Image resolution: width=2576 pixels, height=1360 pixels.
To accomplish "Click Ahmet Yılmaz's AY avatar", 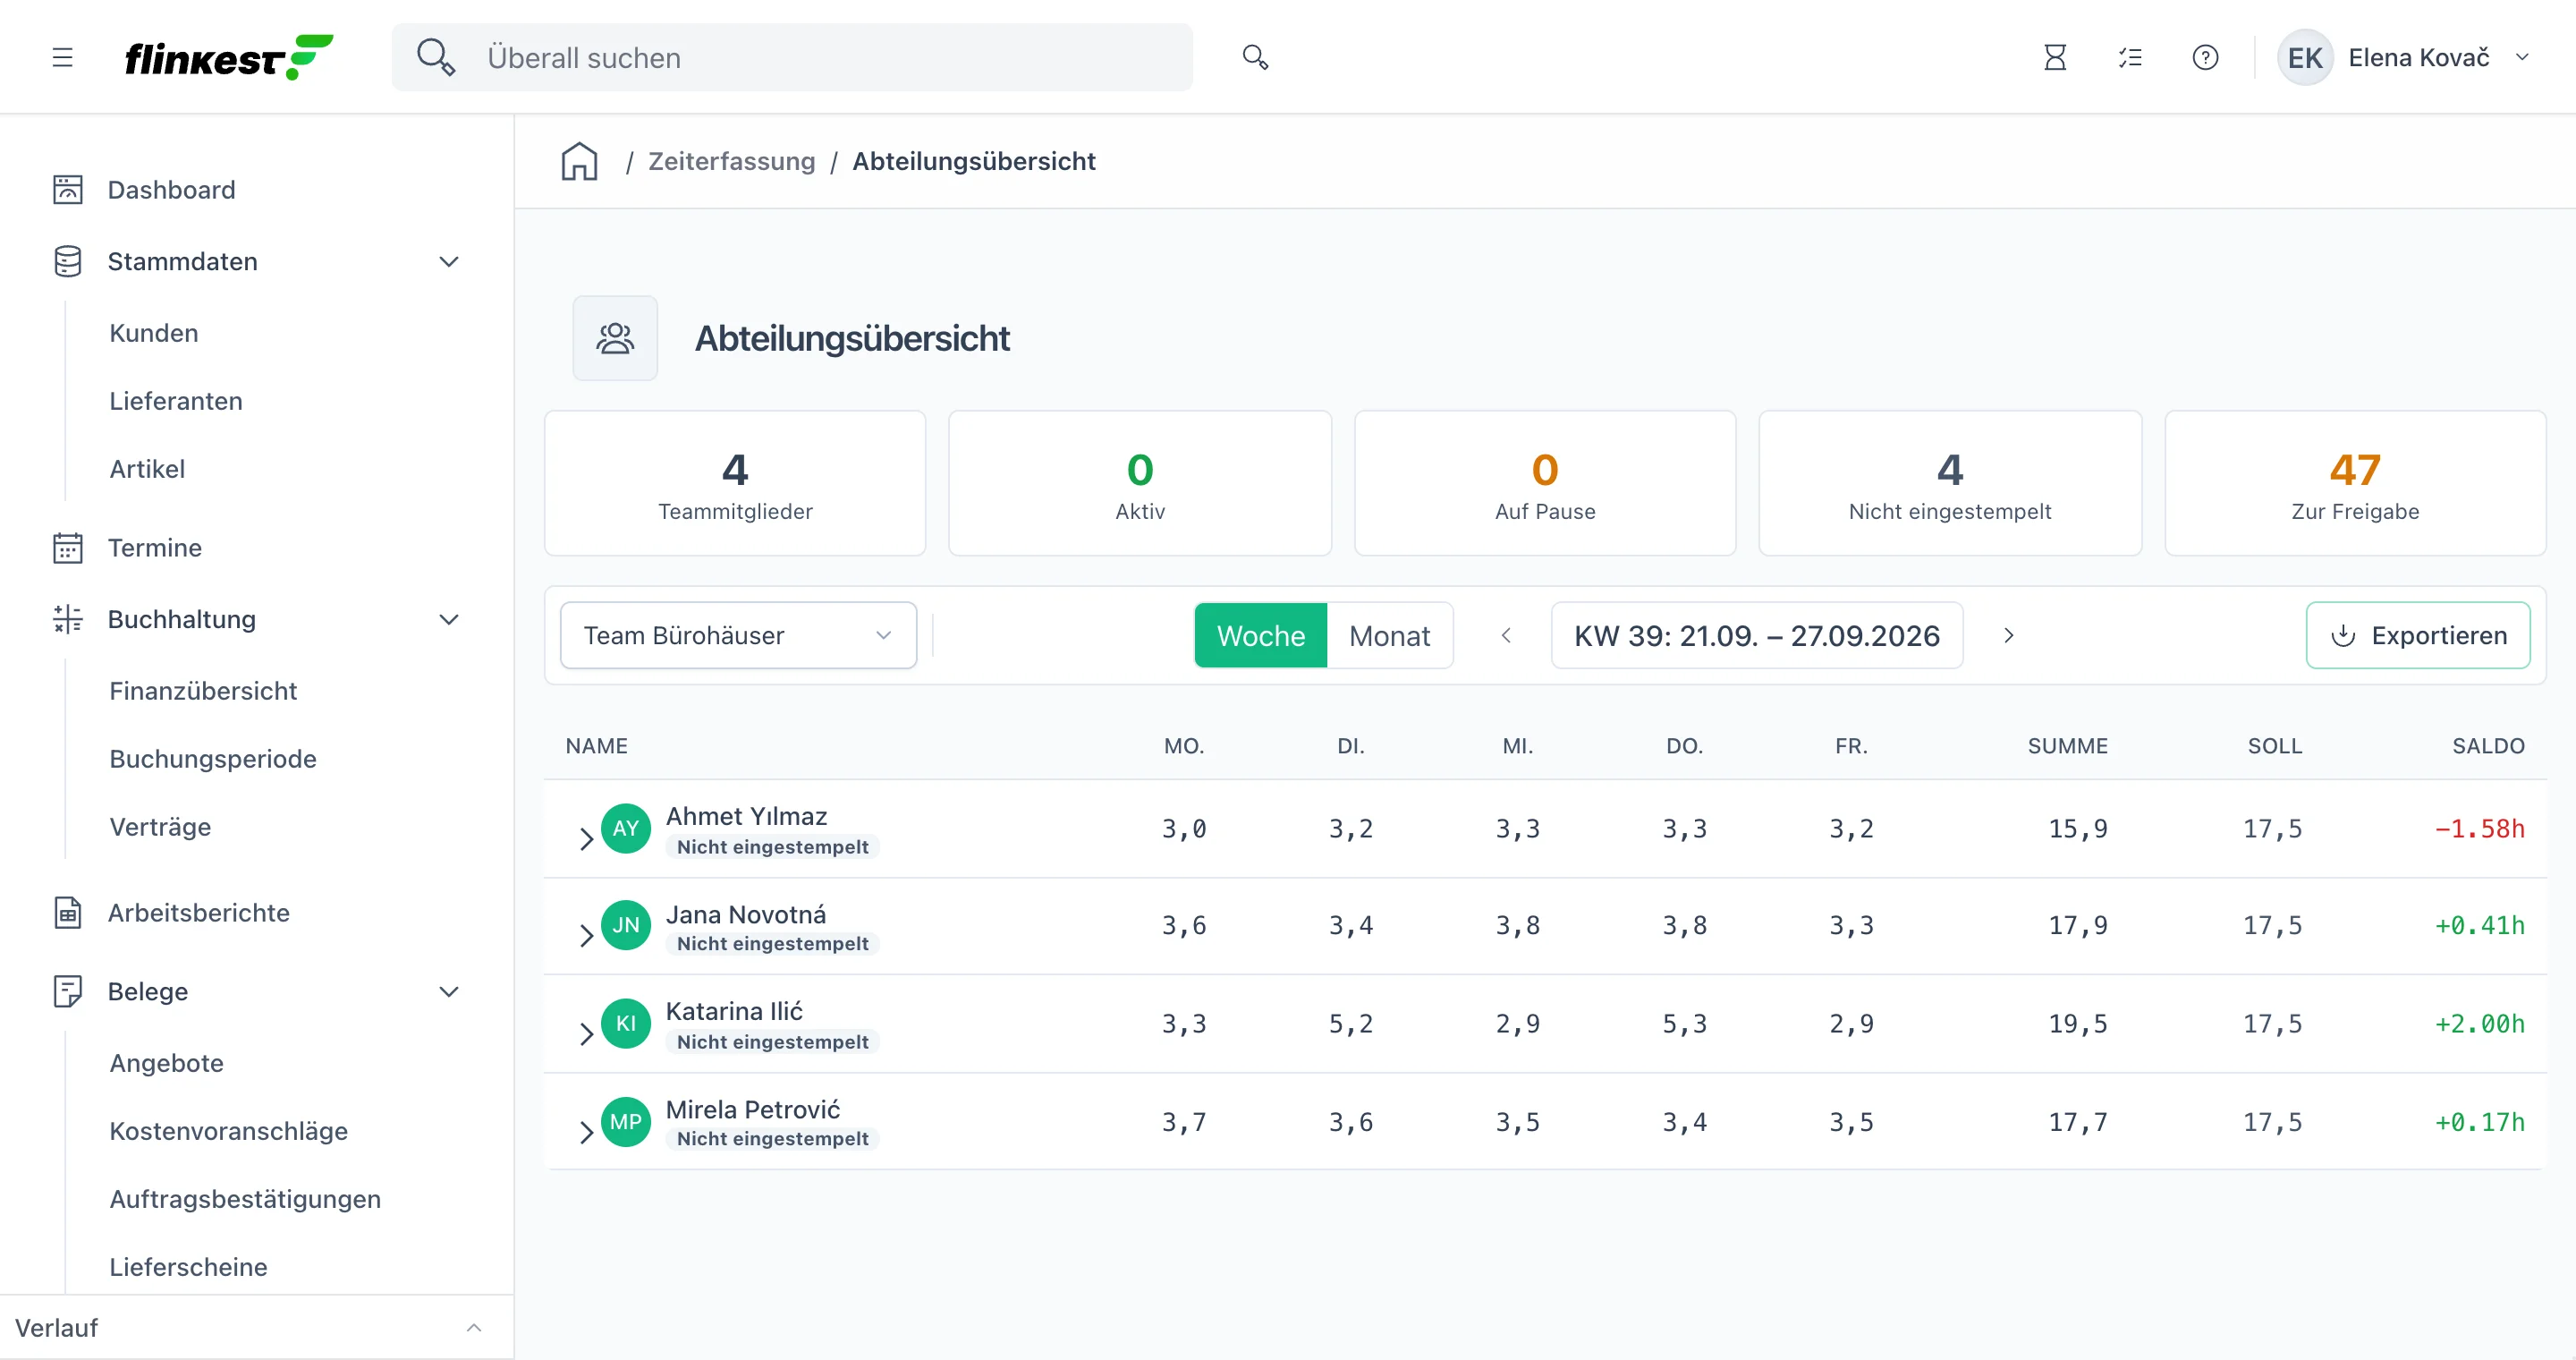I will point(626,829).
